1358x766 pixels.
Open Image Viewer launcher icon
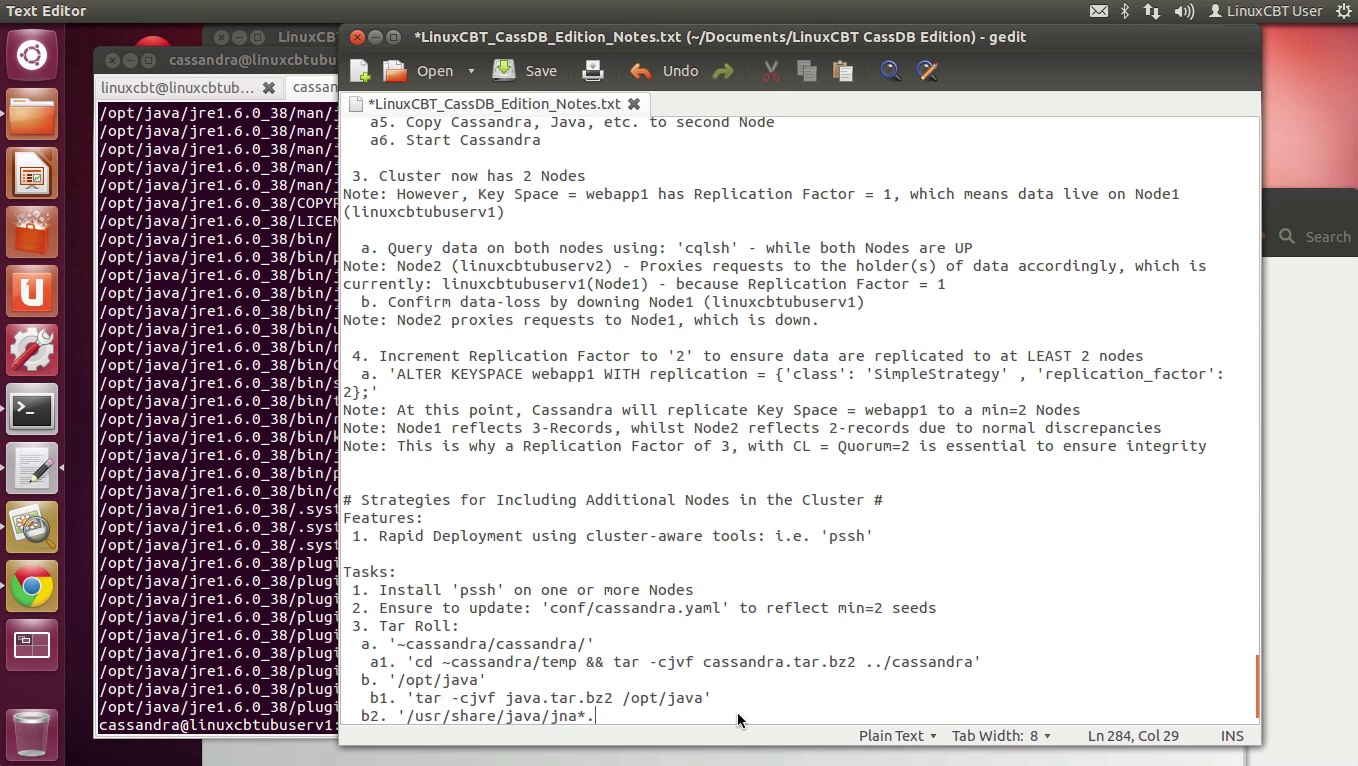(32, 529)
